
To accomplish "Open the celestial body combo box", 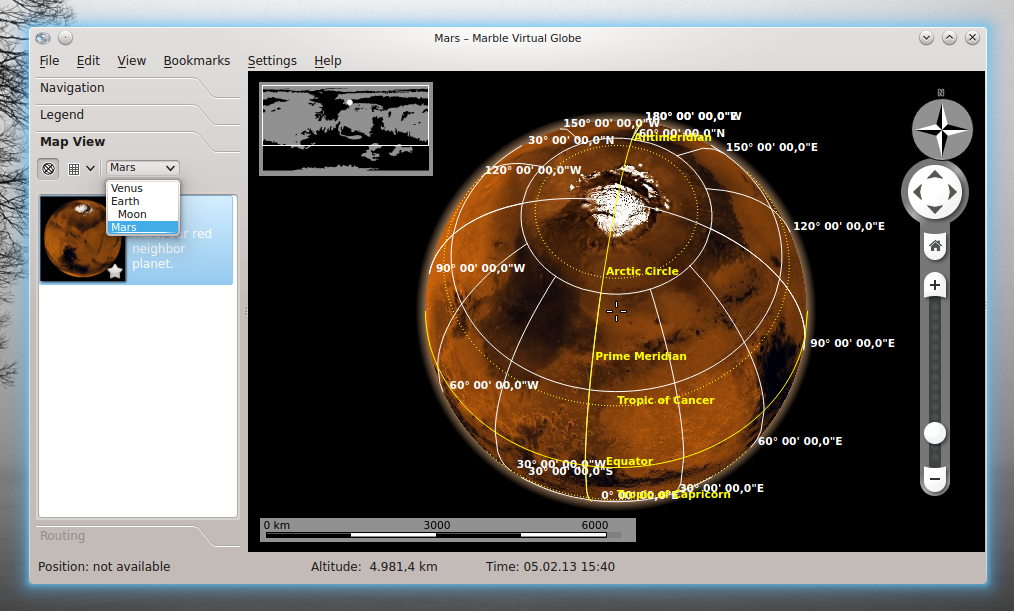I will 143,168.
